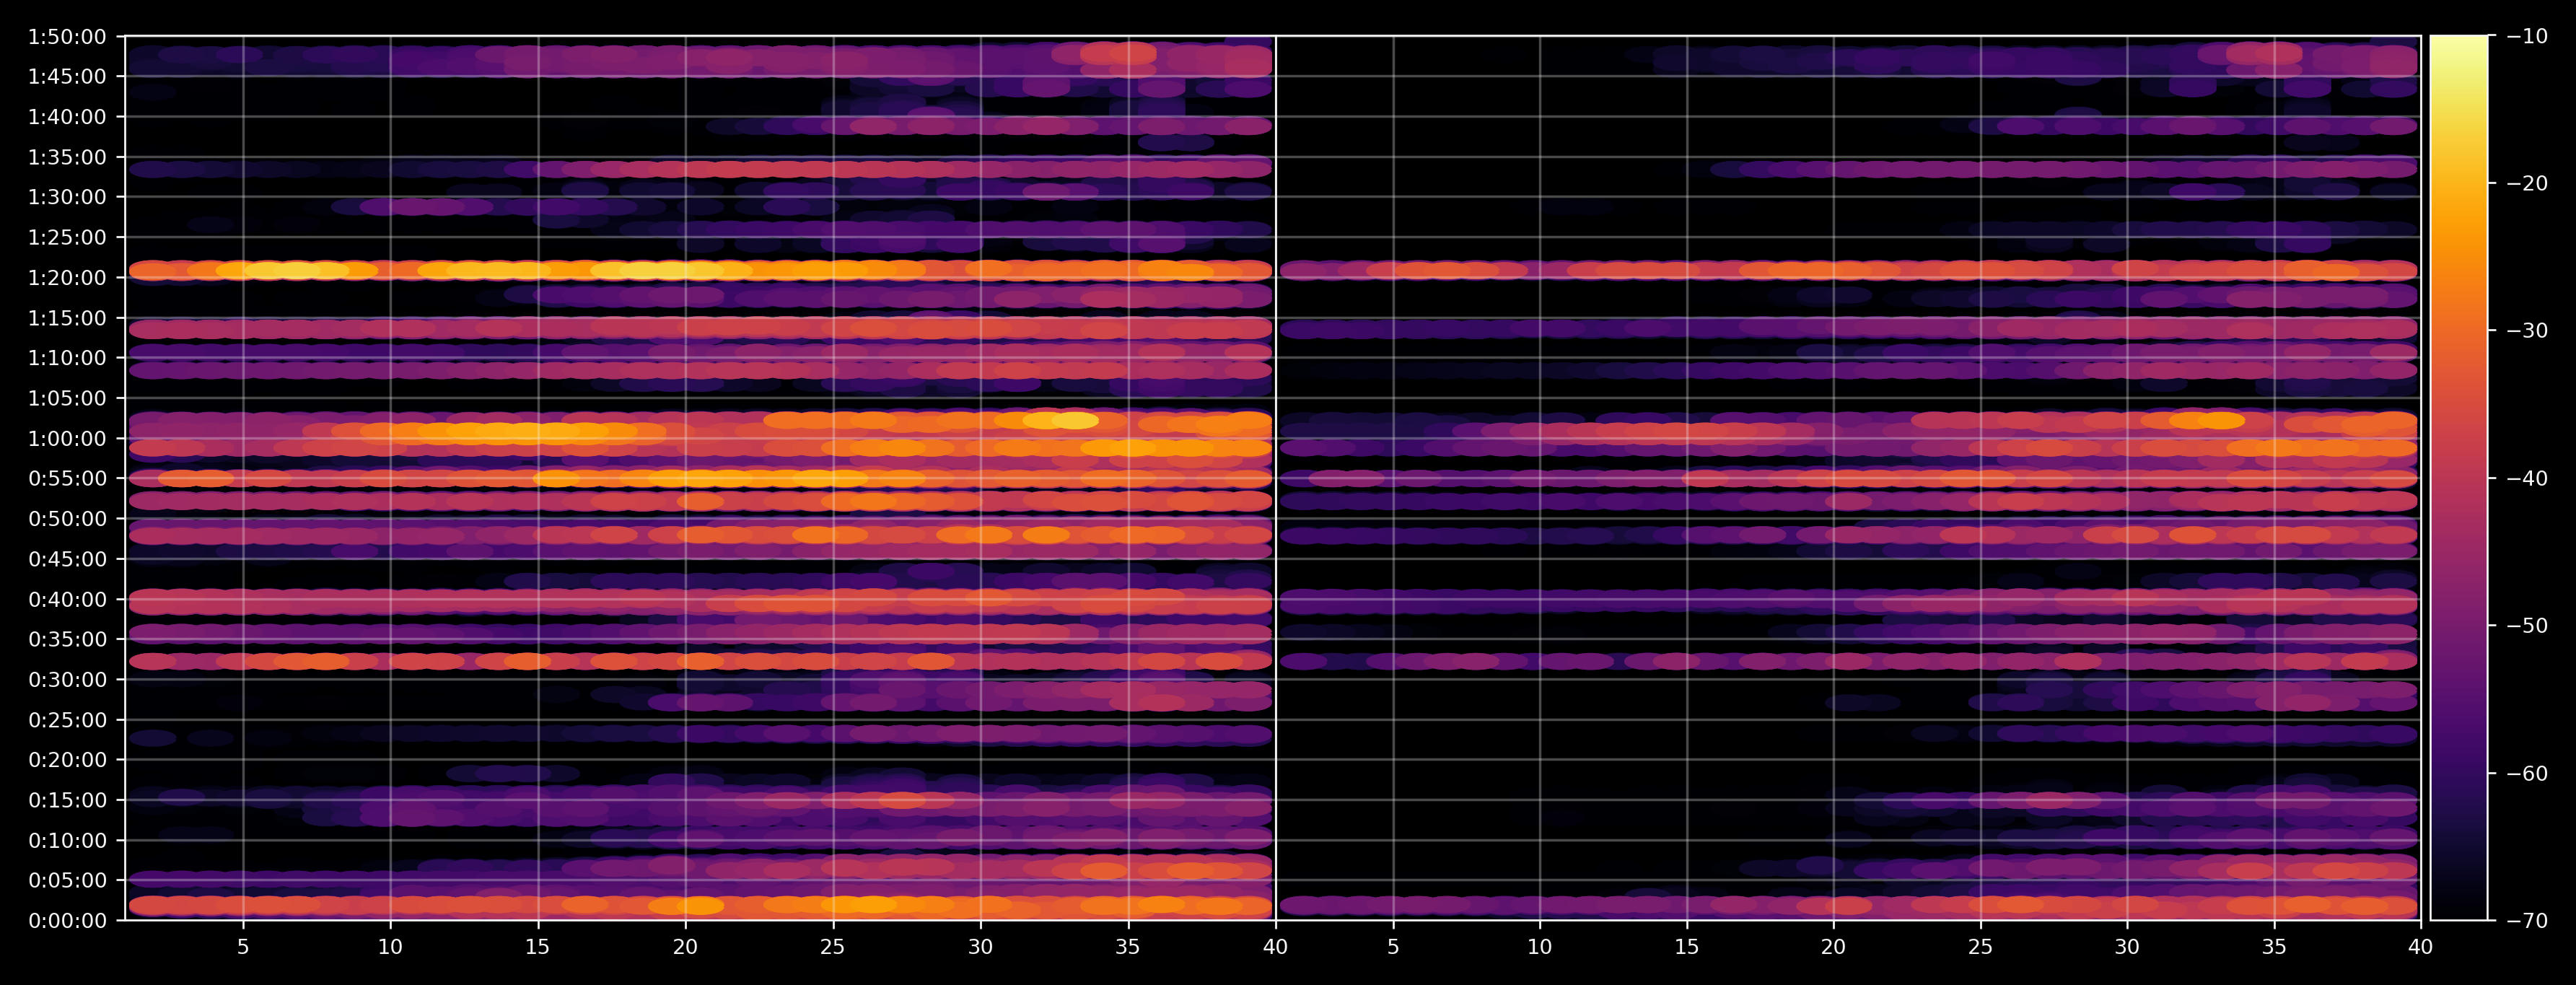Select the 1:40:00 time label
2576x985 pixels.
(x=67, y=117)
